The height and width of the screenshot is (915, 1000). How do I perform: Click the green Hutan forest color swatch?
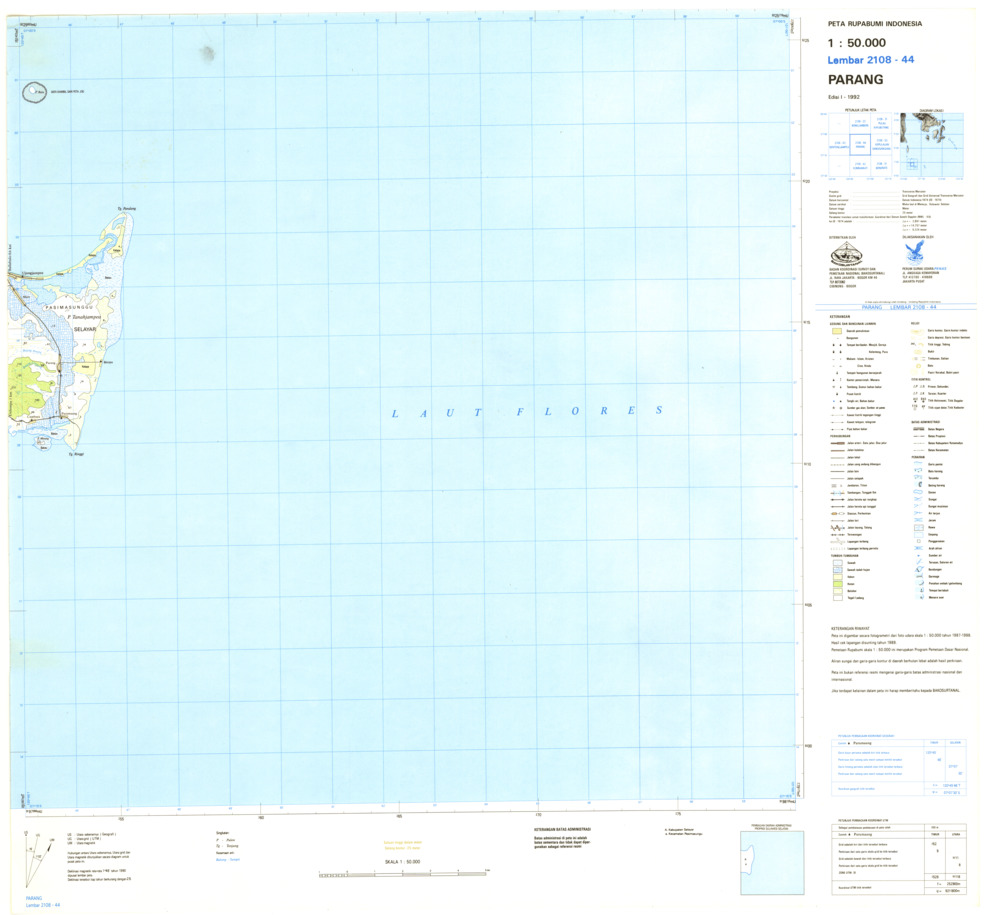(x=836, y=584)
